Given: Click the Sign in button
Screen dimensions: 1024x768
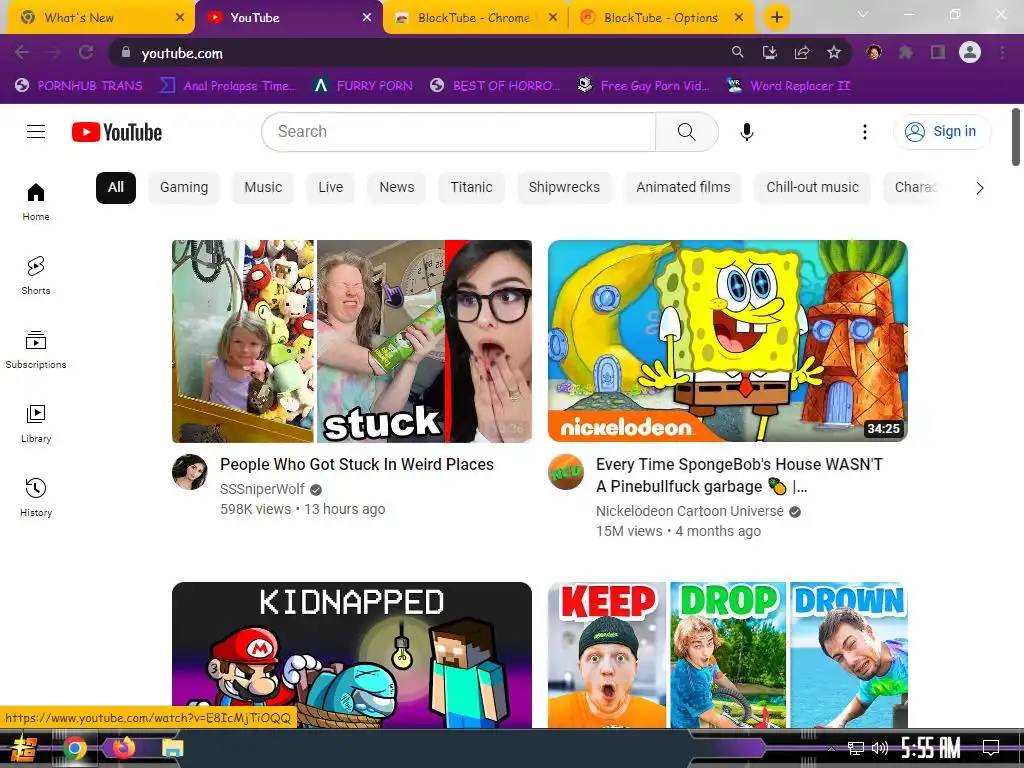Looking at the screenshot, I should tap(942, 132).
